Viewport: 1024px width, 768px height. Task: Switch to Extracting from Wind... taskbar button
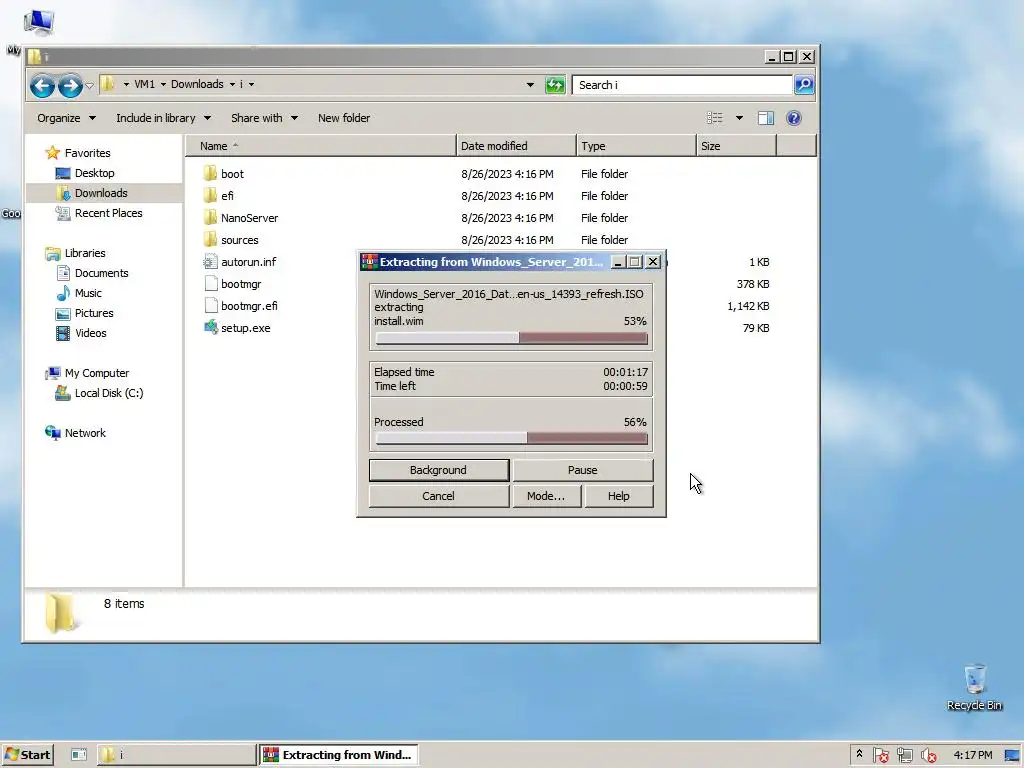(338, 755)
